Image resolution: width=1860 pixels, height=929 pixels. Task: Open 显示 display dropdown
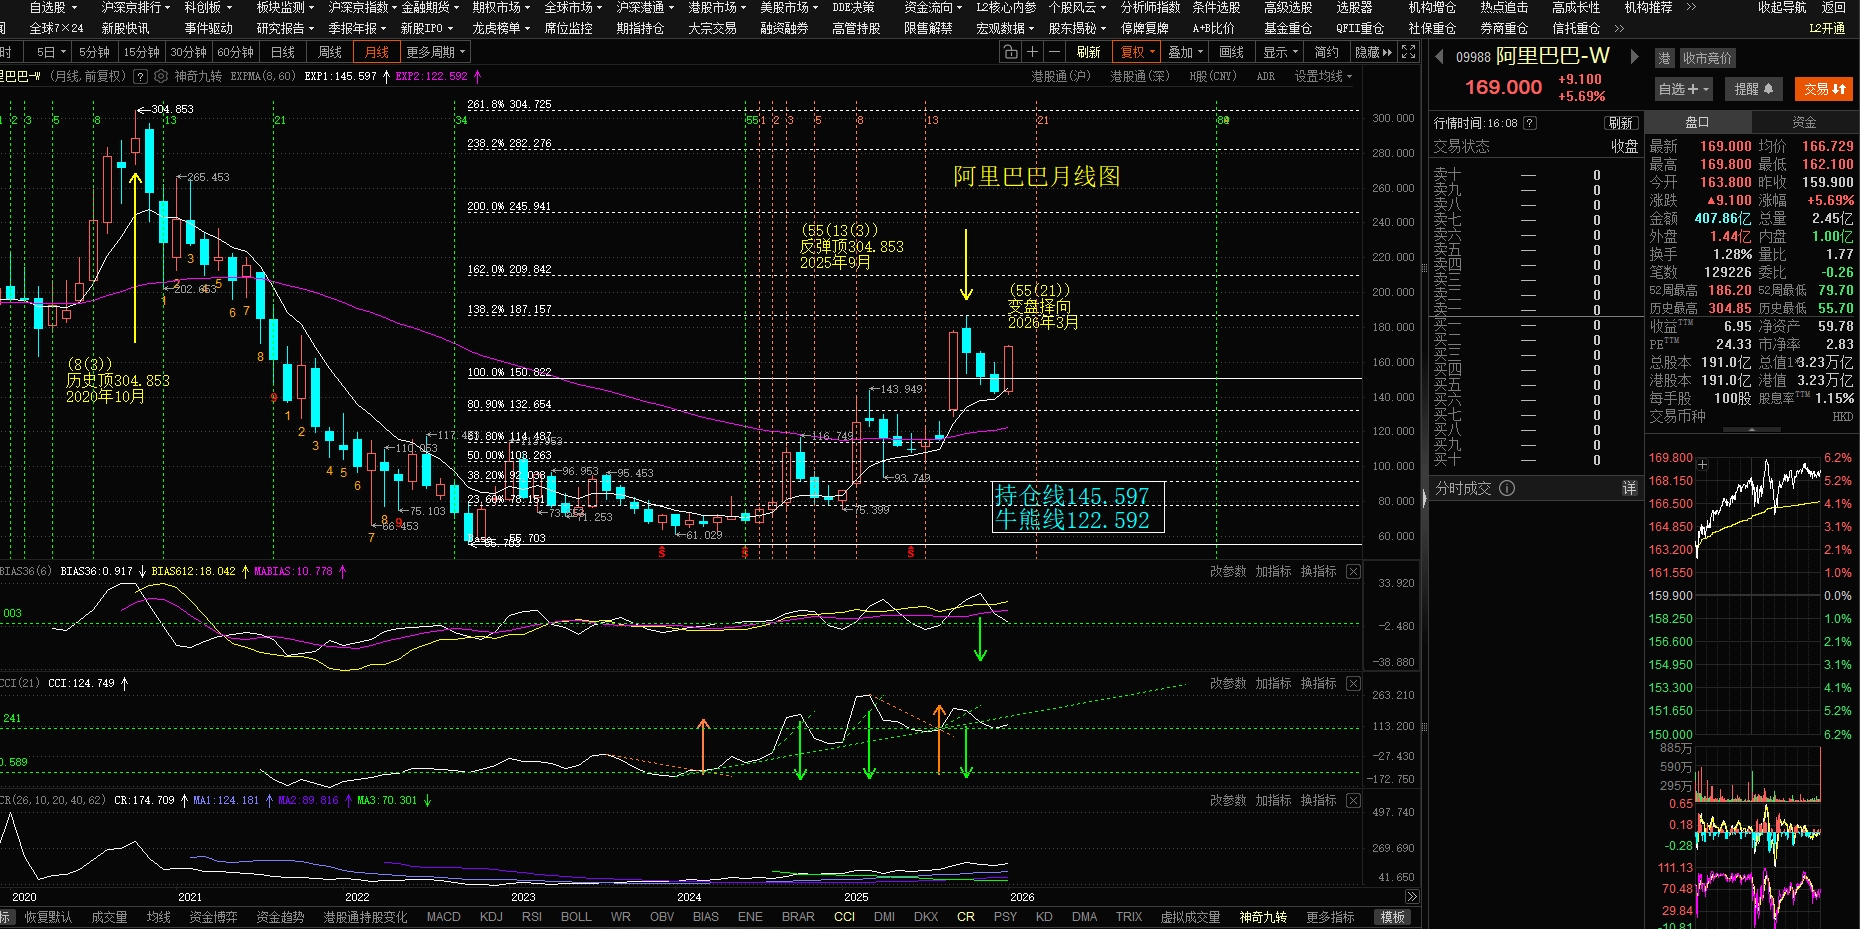coord(1280,52)
